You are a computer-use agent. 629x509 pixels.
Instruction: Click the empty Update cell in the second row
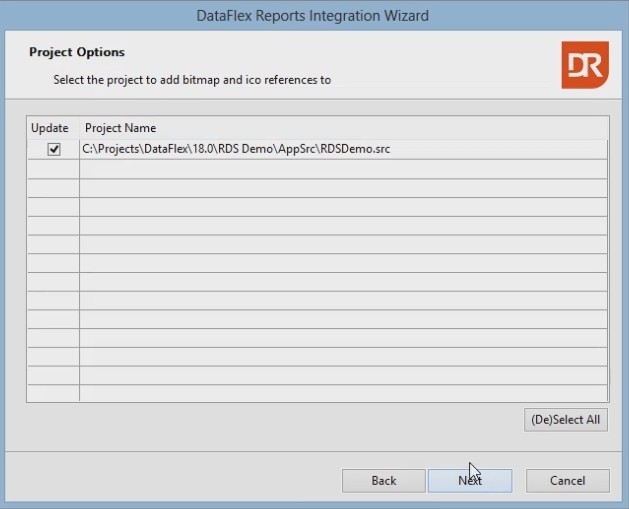pyautogui.click(x=53, y=169)
